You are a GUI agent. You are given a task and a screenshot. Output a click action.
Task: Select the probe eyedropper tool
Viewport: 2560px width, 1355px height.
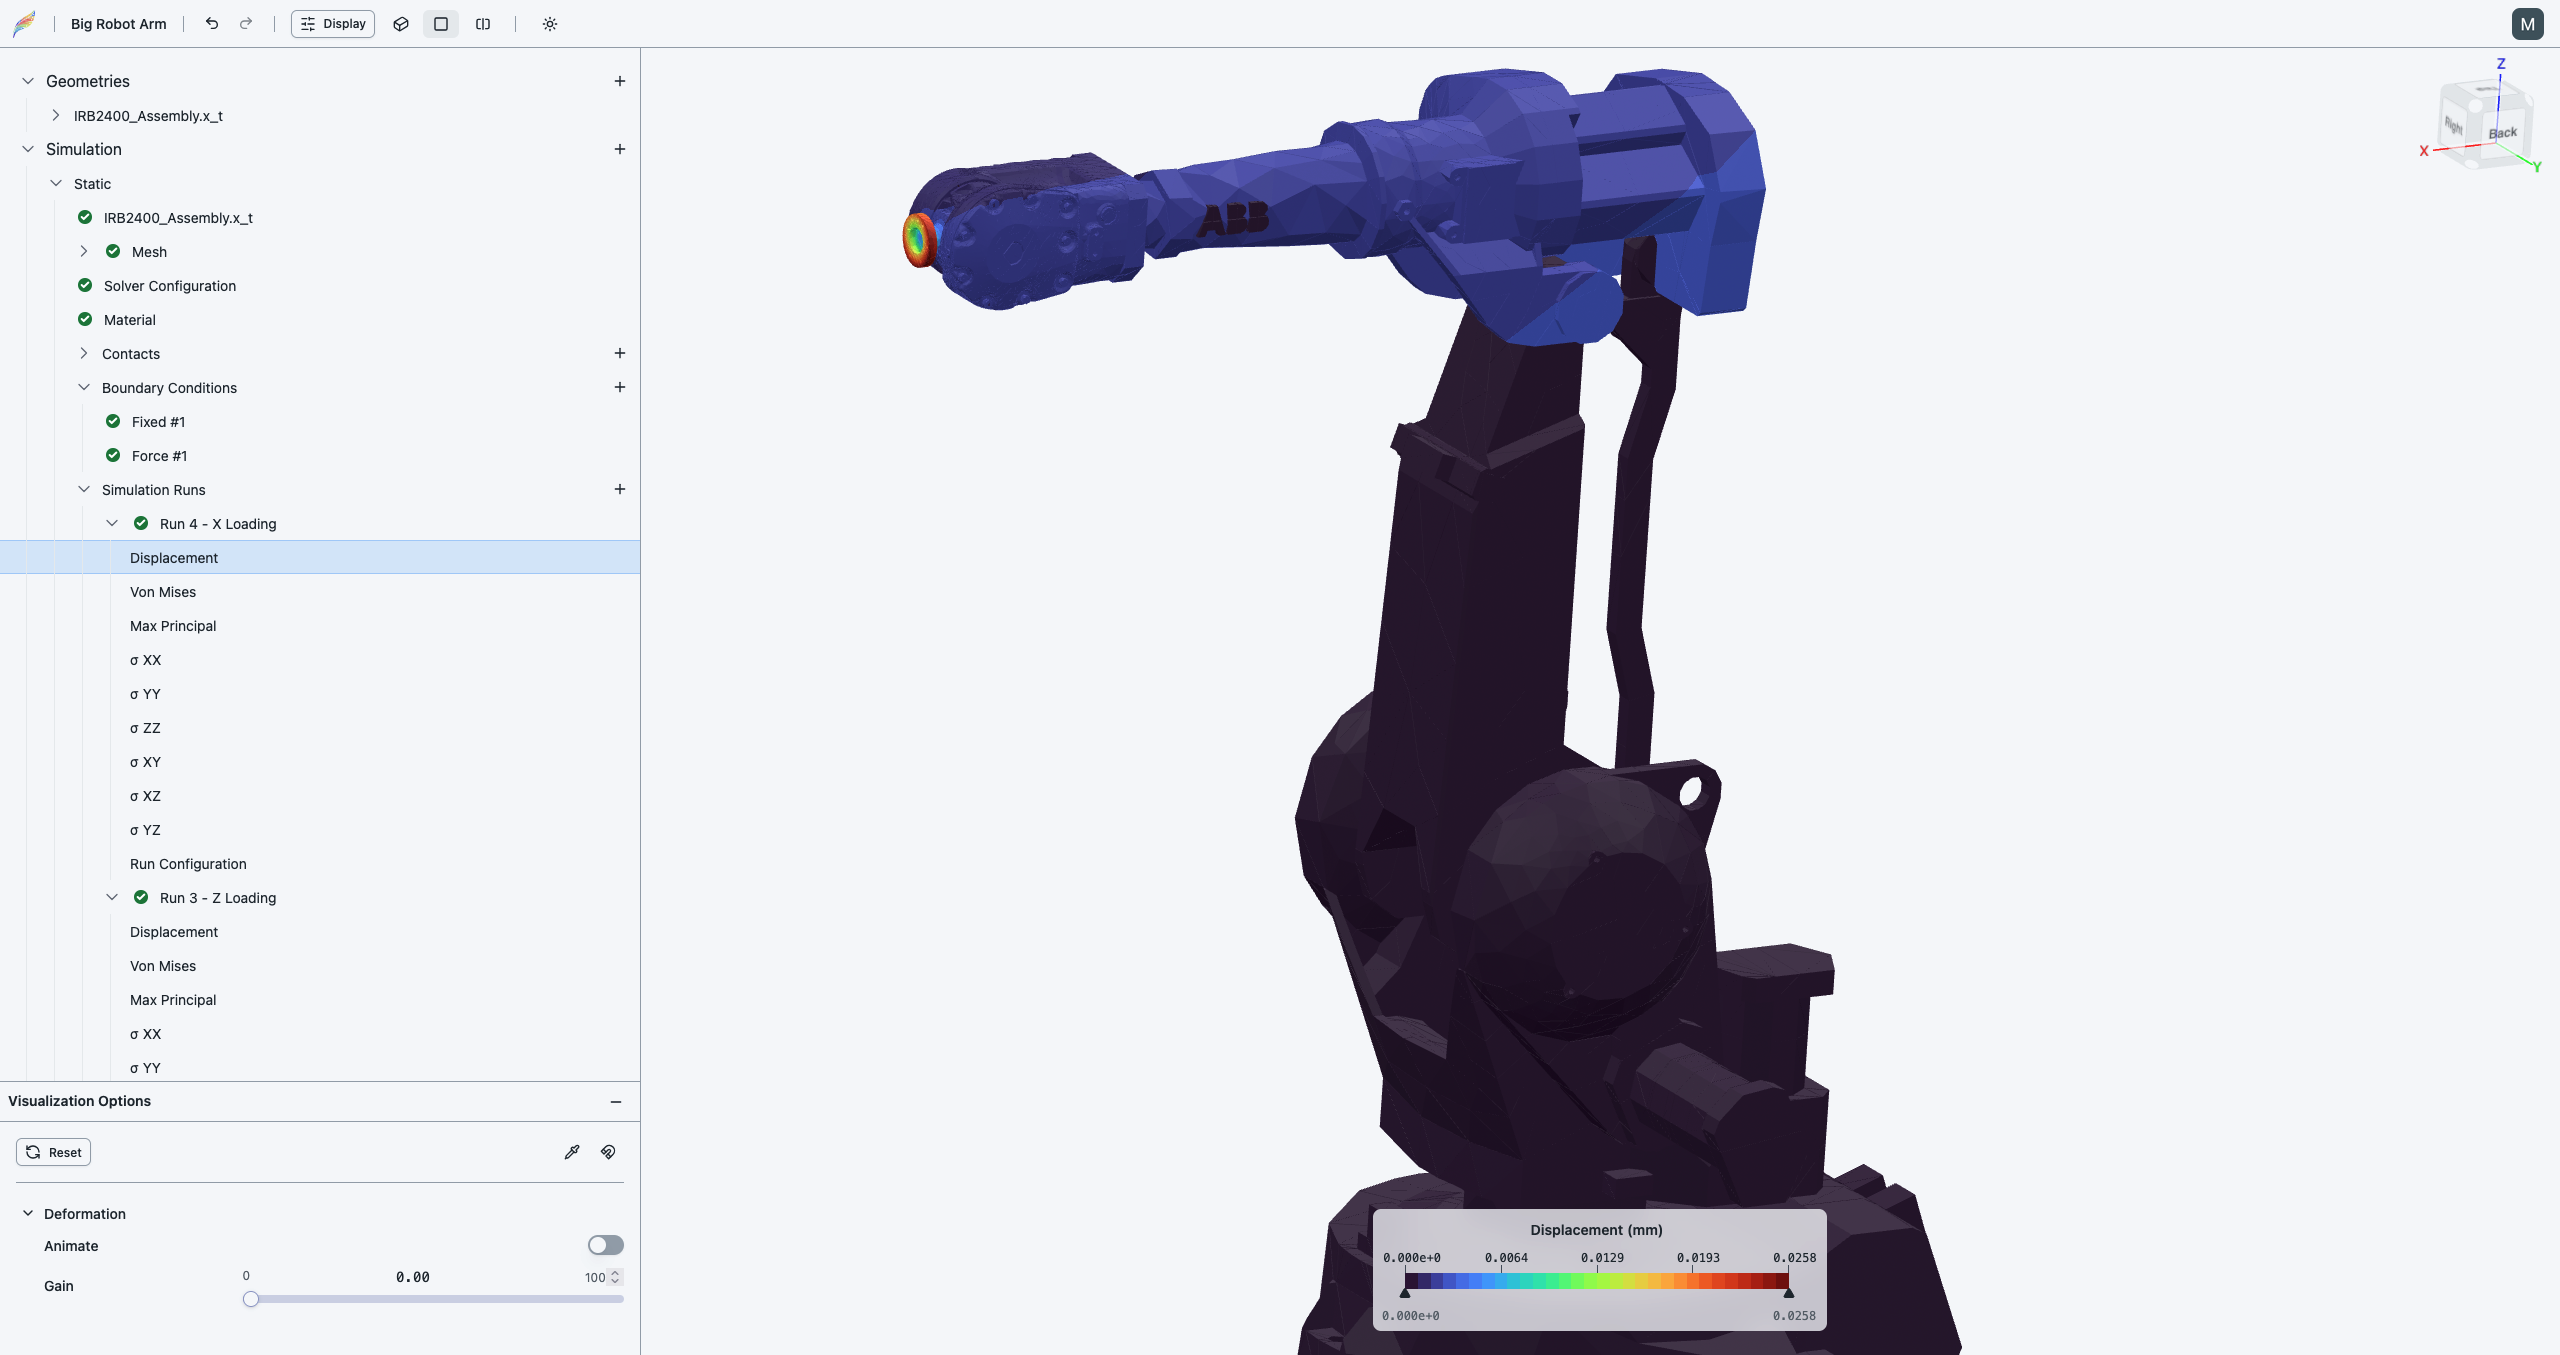[572, 1151]
